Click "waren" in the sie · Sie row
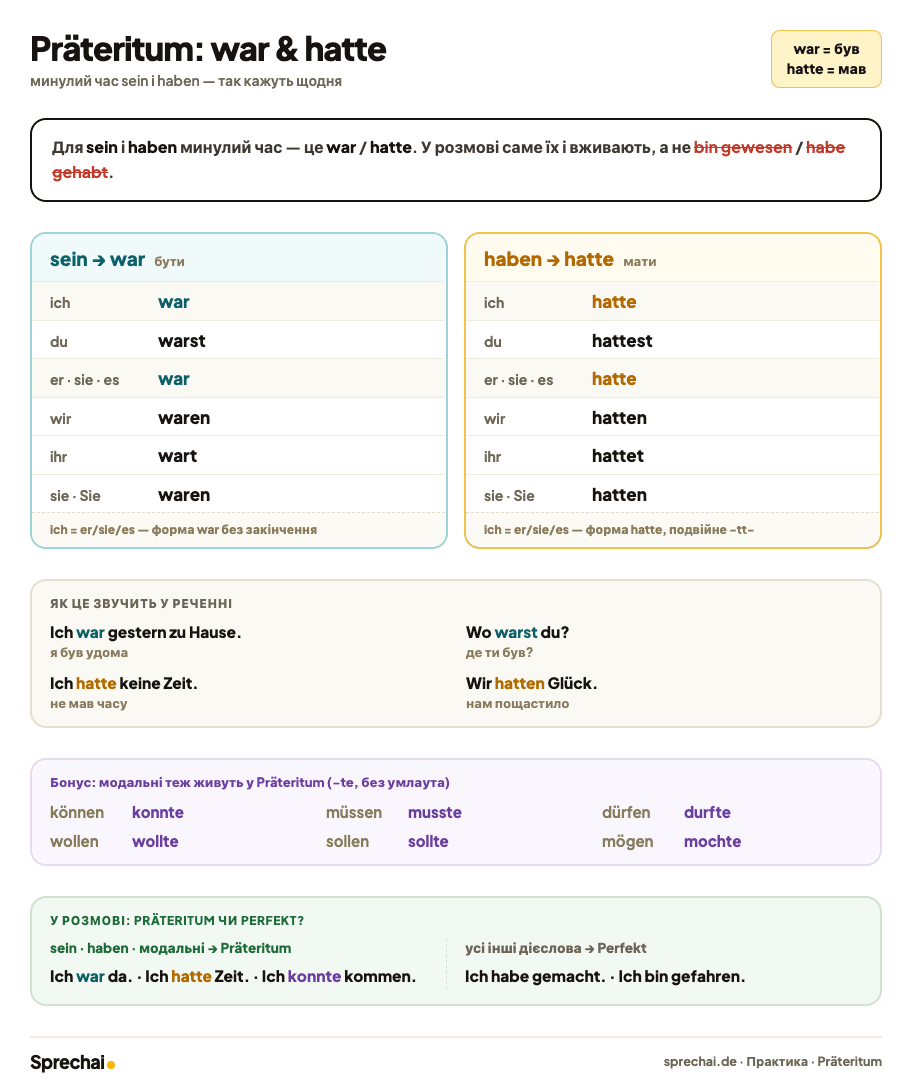 click(x=184, y=495)
